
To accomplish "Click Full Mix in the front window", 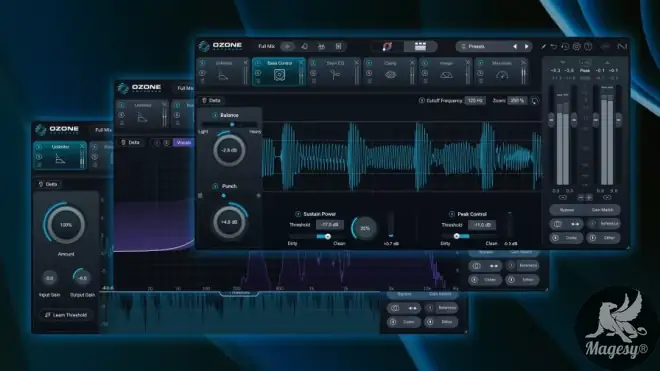I will (x=266, y=46).
